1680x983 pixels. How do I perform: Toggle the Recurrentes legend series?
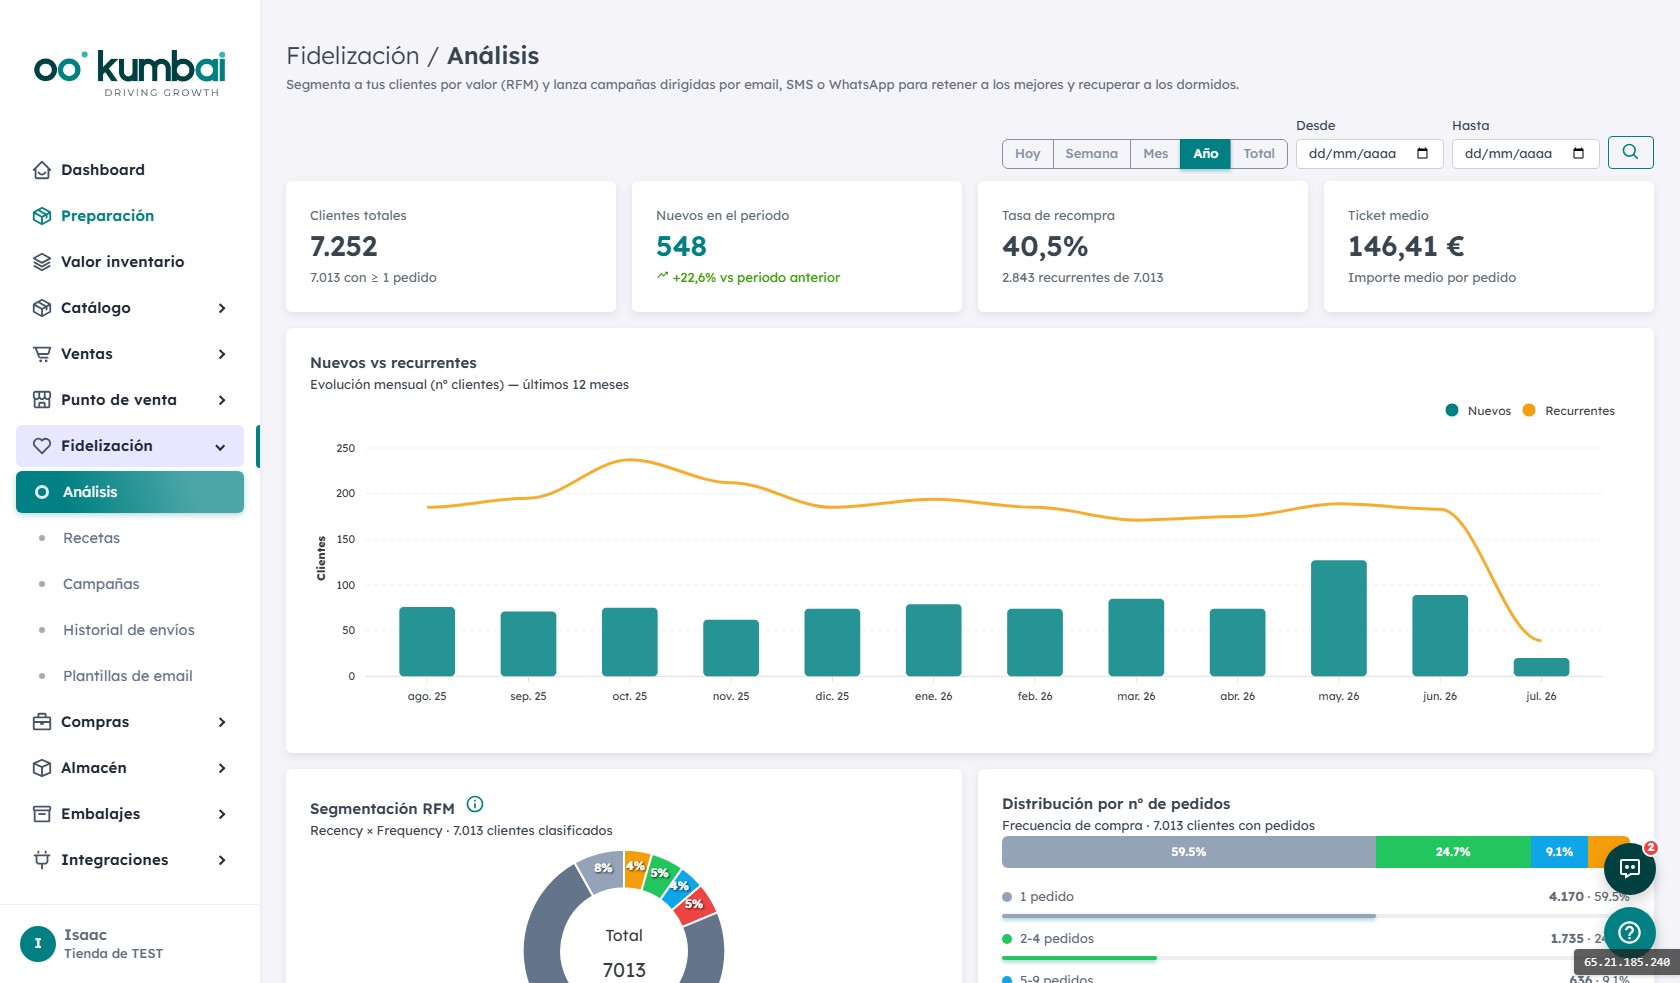tap(1568, 410)
